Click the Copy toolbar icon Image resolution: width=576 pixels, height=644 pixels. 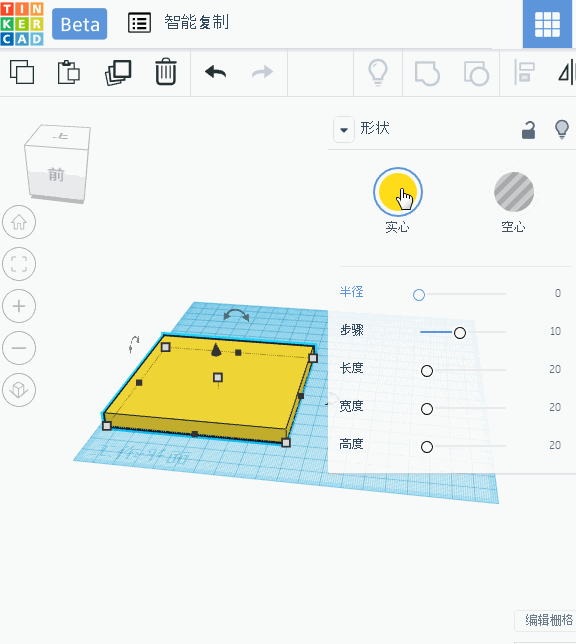[22, 72]
